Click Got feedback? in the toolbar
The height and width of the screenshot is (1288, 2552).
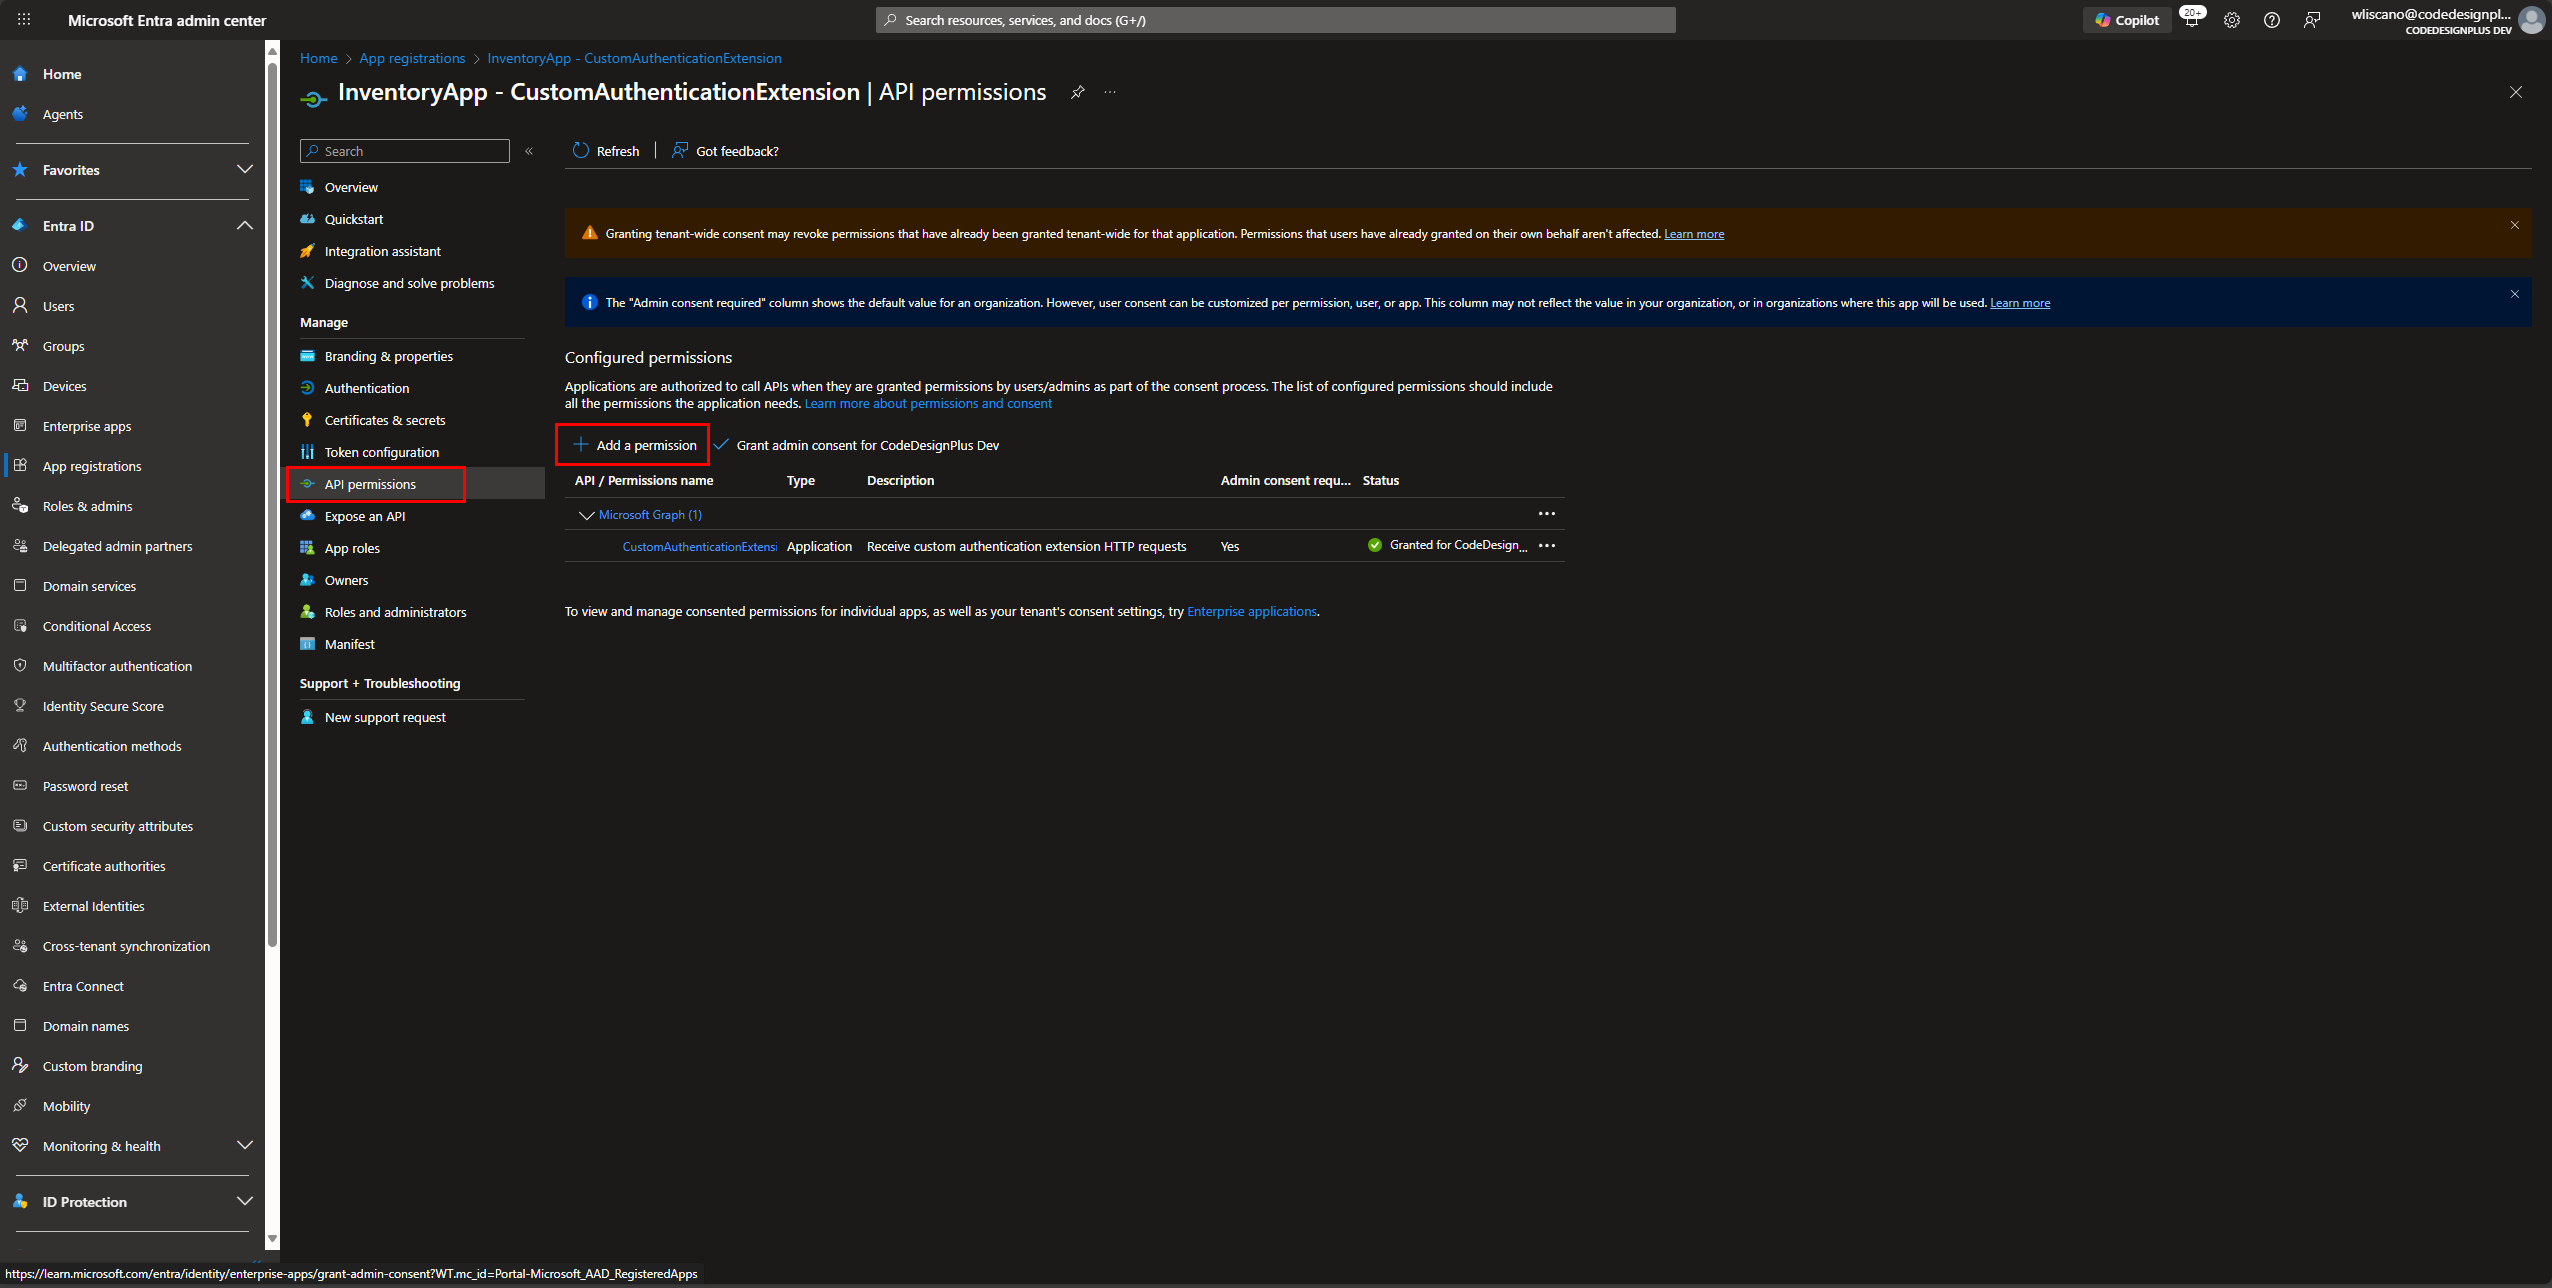coord(726,151)
